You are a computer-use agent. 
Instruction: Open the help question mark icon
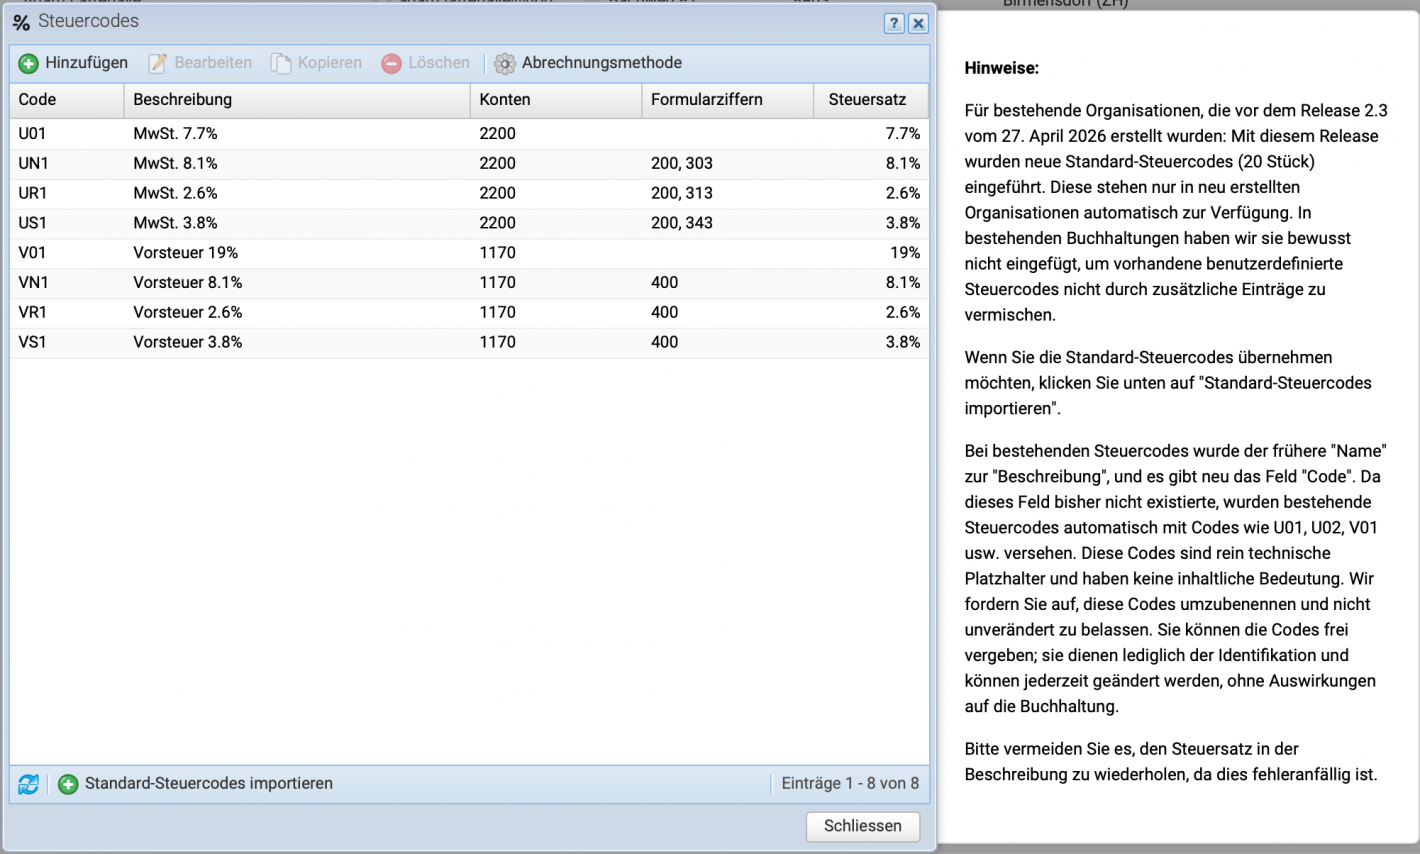[894, 24]
